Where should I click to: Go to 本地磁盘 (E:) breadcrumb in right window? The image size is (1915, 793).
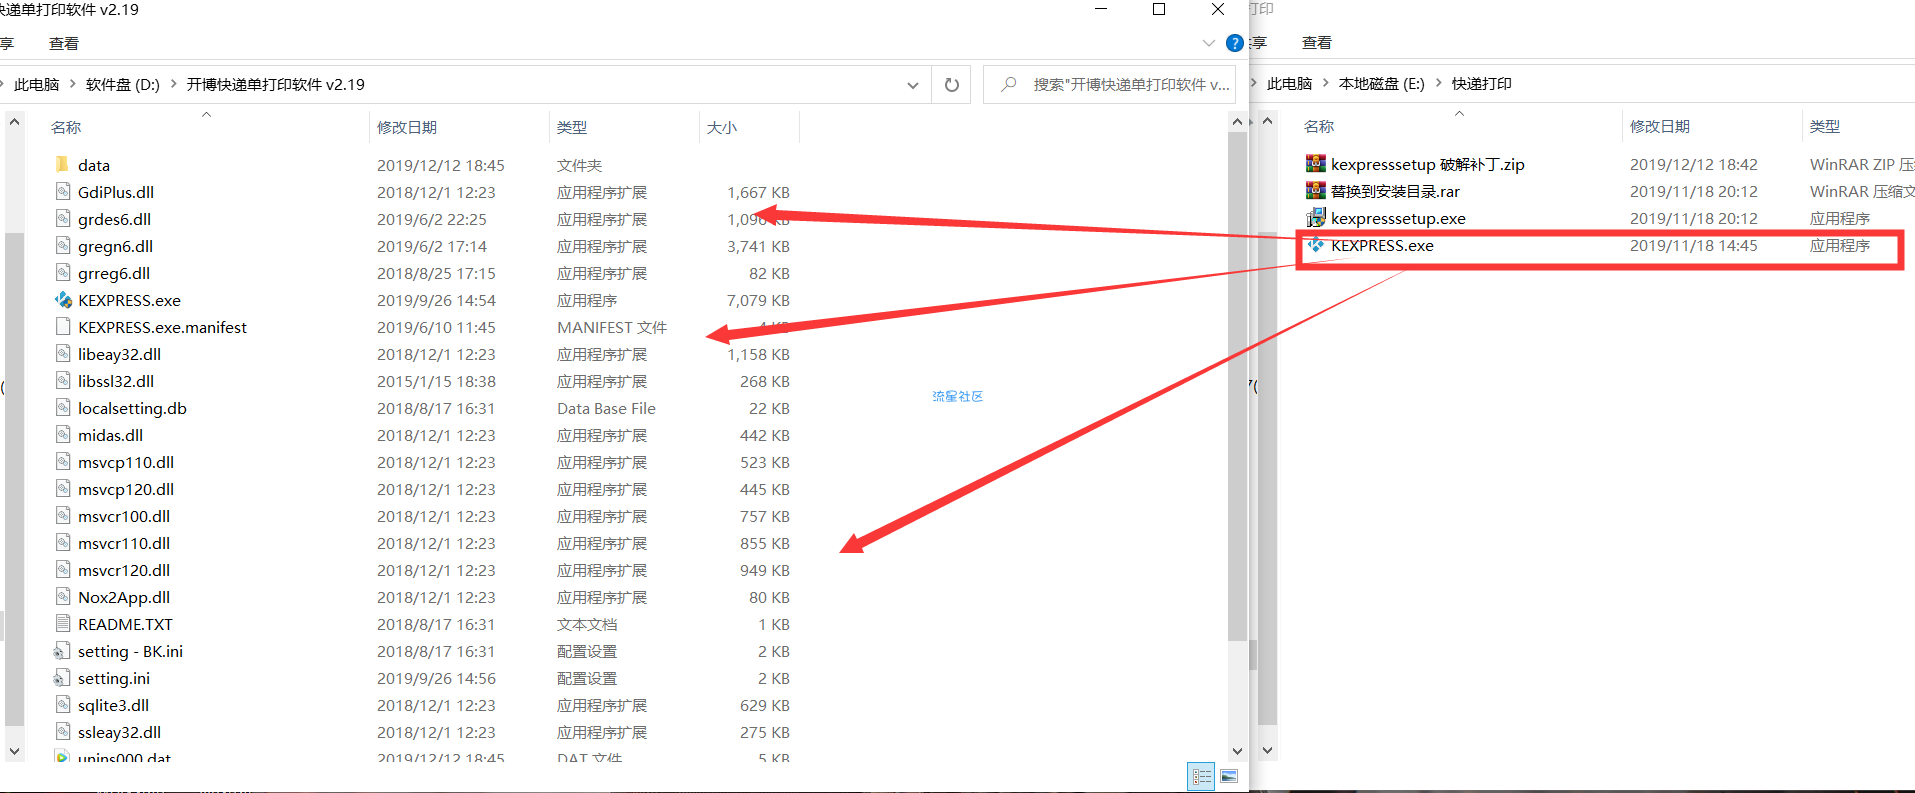click(x=1382, y=83)
